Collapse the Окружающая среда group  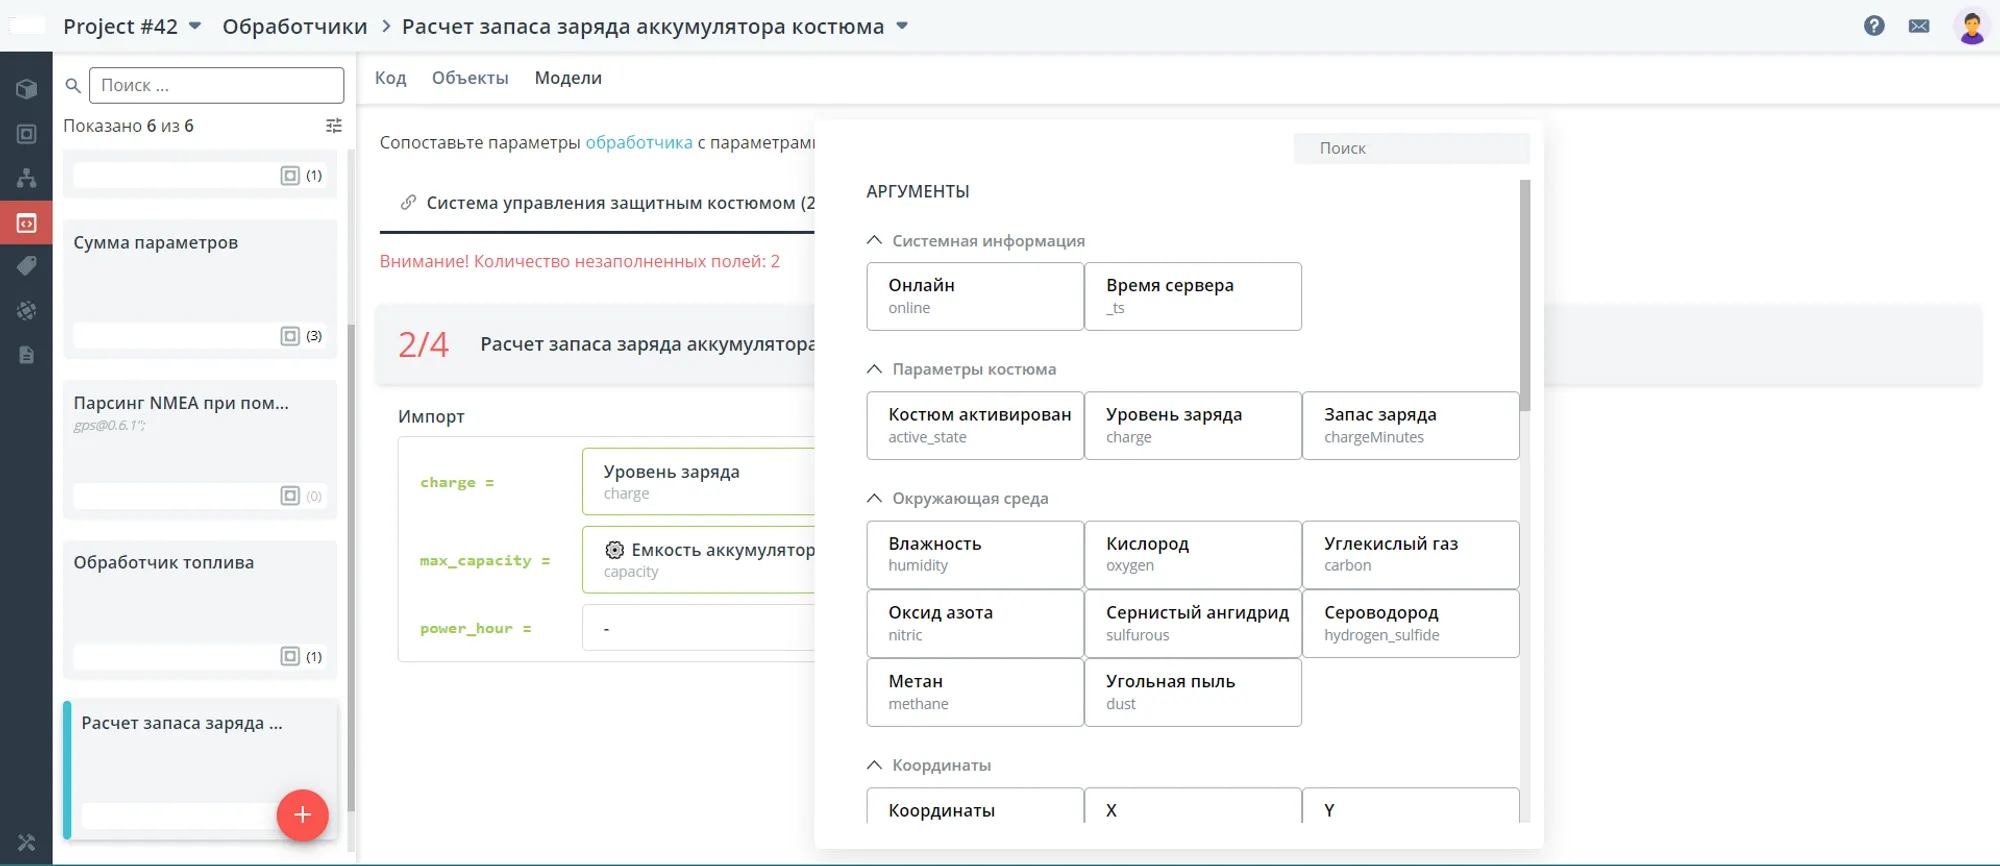coord(874,498)
